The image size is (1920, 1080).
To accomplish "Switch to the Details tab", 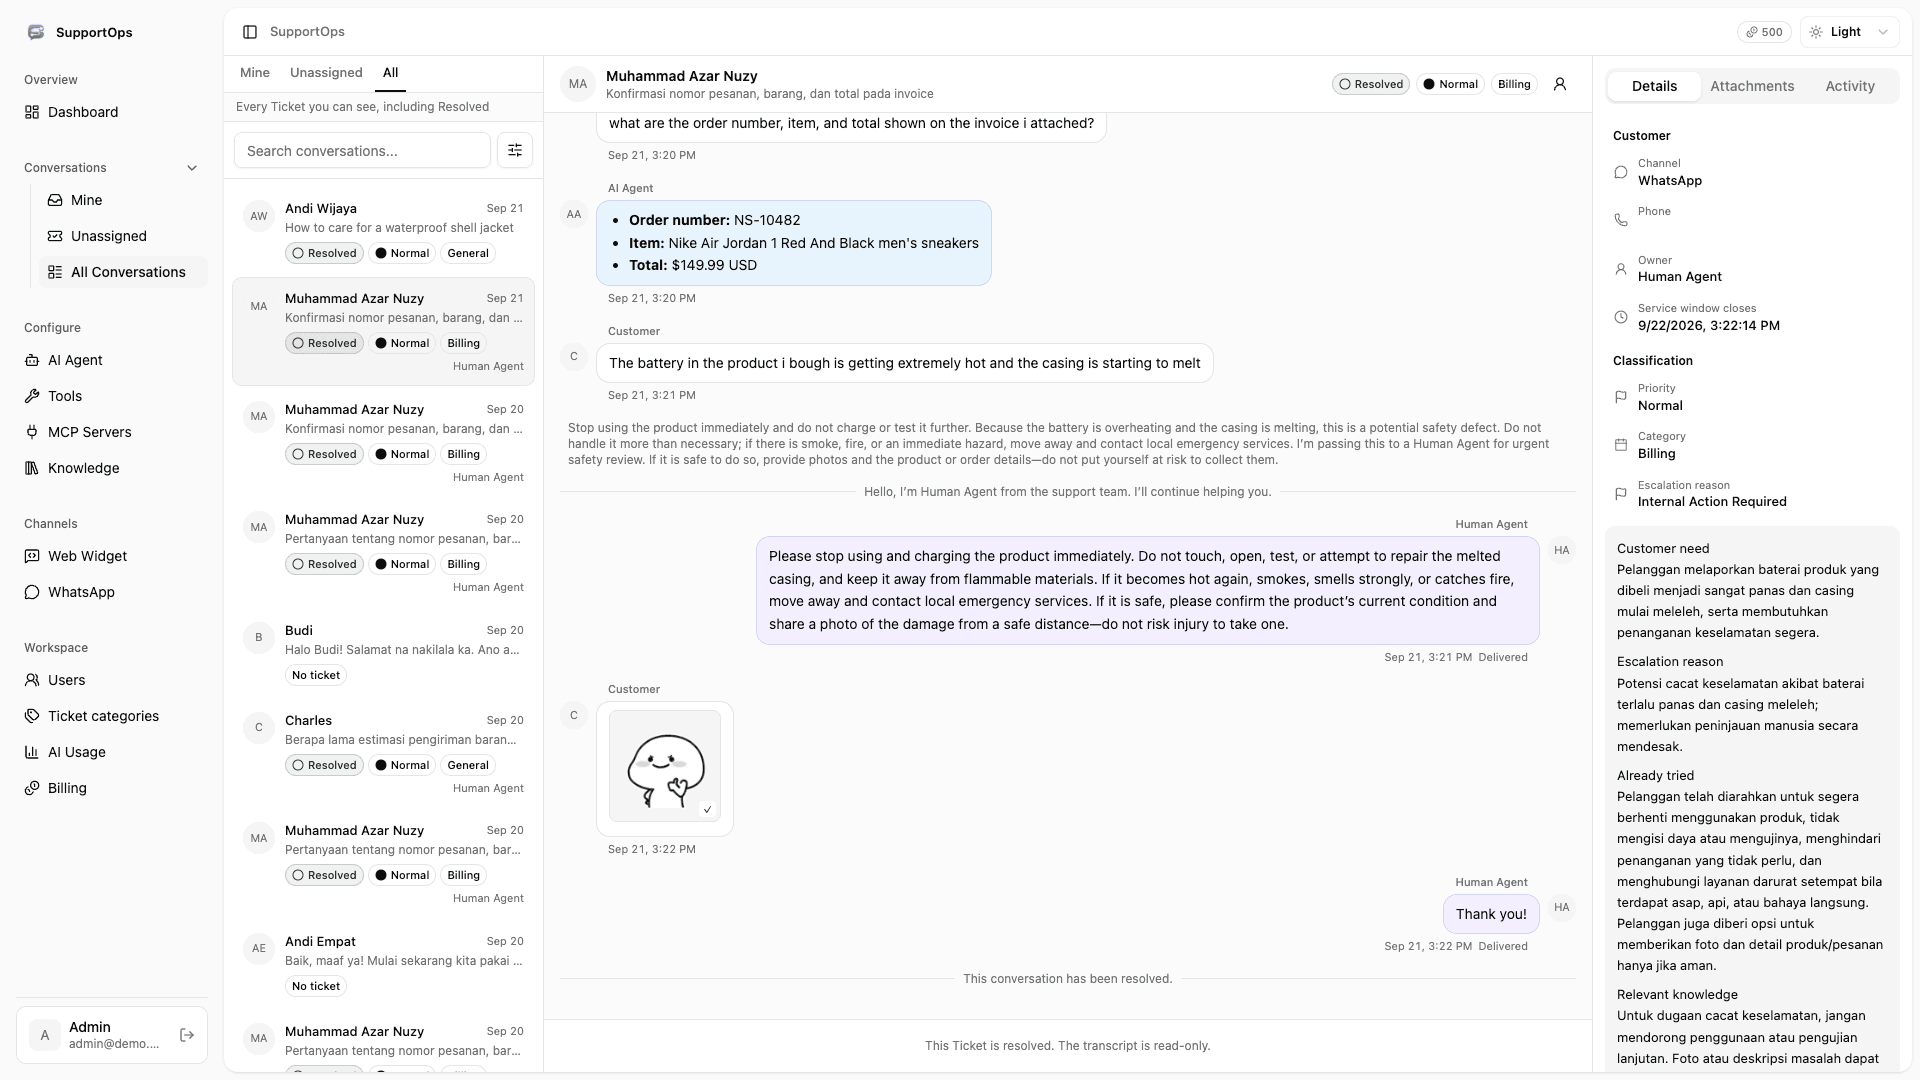I will coord(1654,86).
